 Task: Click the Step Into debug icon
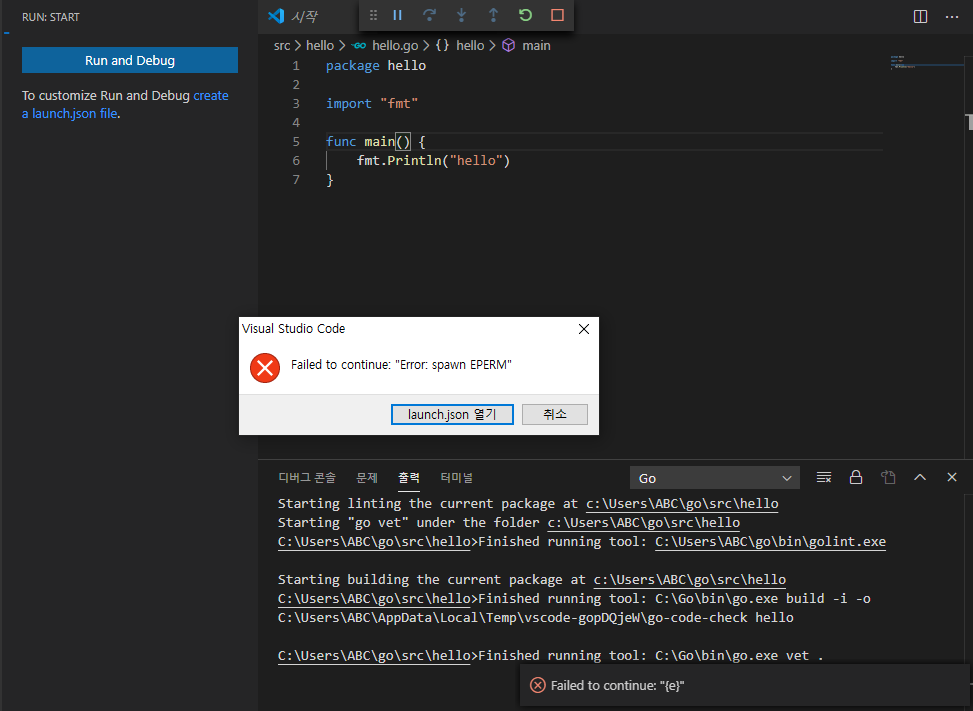click(x=461, y=15)
